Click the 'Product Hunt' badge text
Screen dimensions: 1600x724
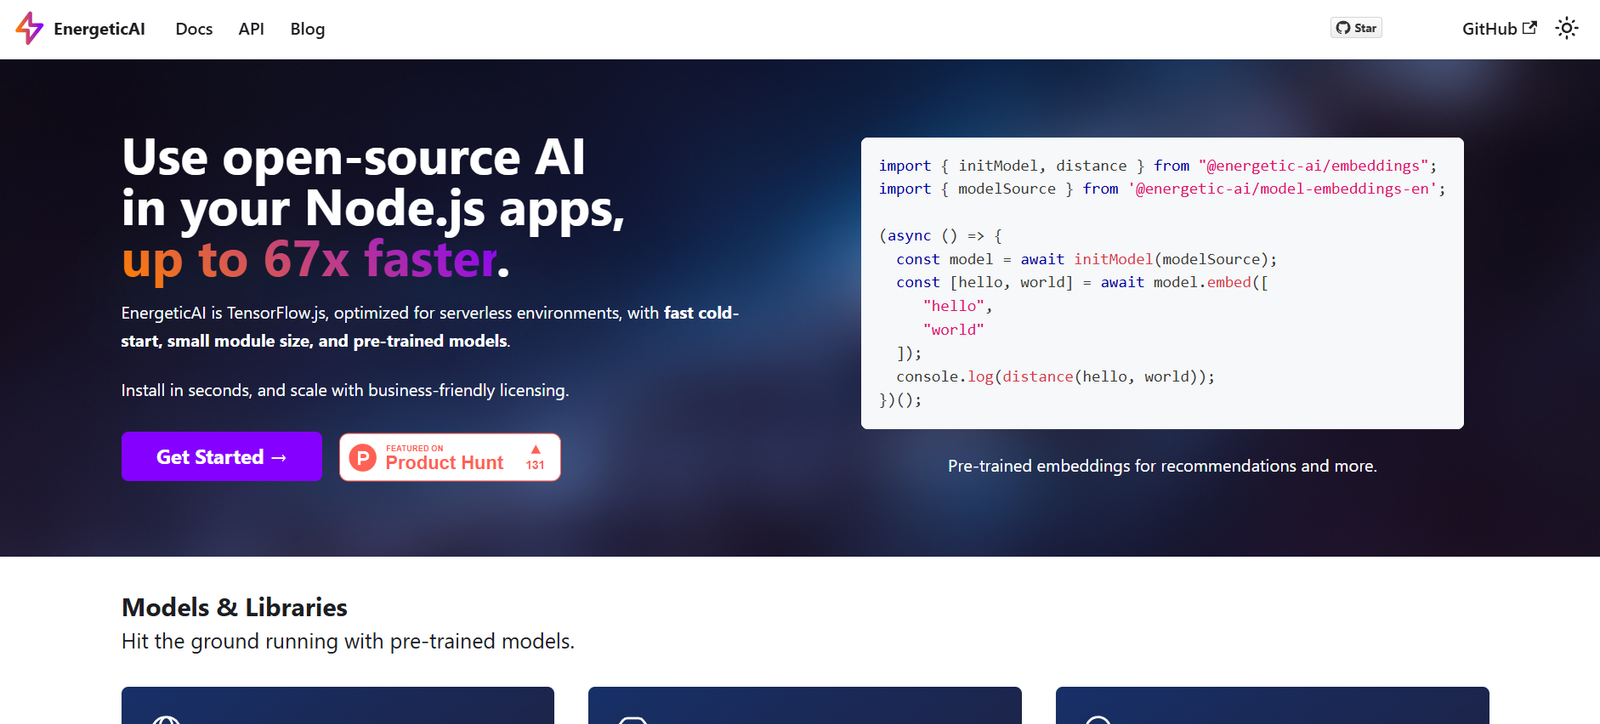pos(444,462)
